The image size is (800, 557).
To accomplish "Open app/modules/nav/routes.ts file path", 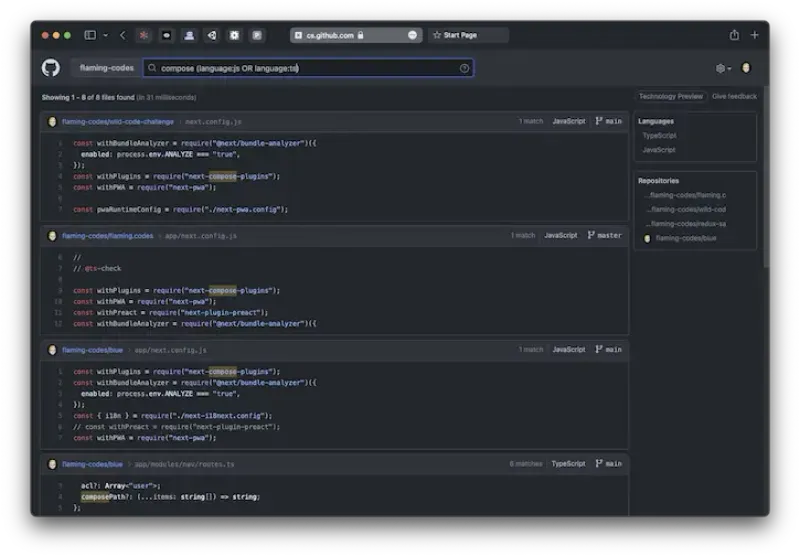I will (184, 465).
